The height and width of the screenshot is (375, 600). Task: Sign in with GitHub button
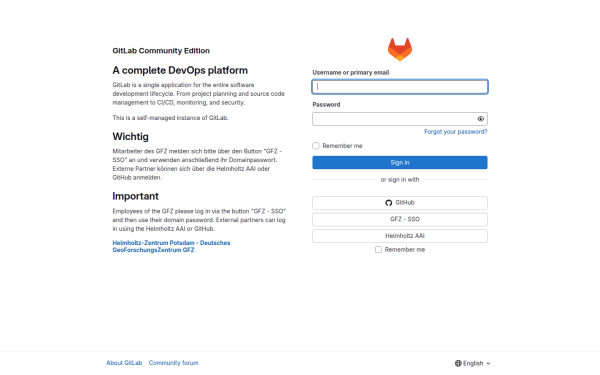400,203
